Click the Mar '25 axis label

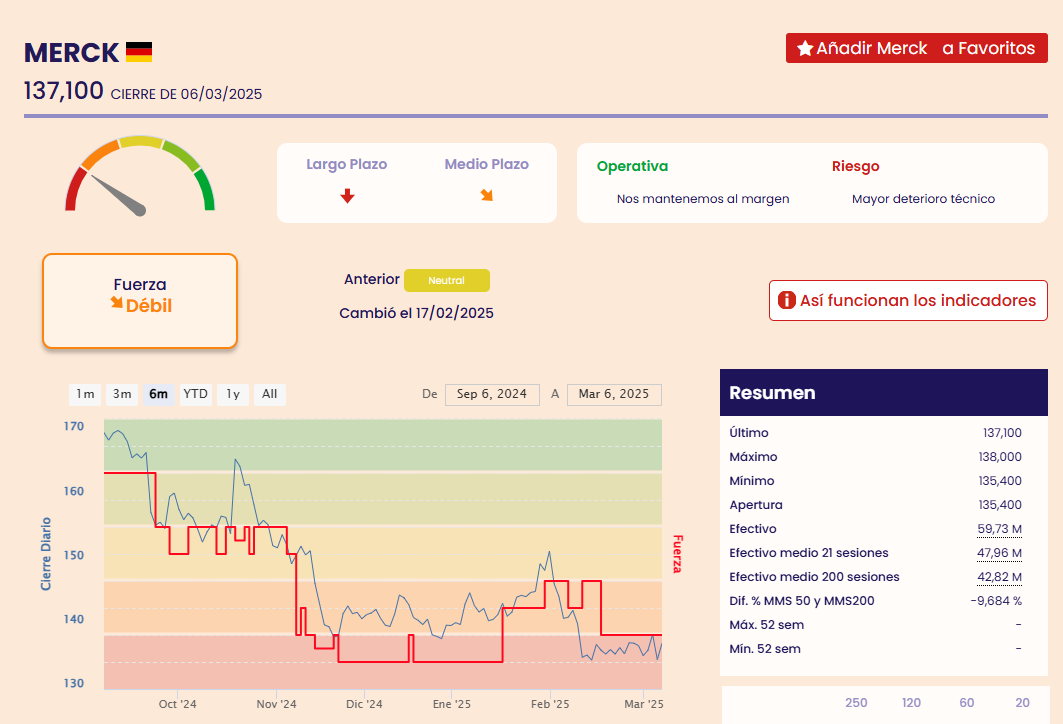[x=643, y=704]
